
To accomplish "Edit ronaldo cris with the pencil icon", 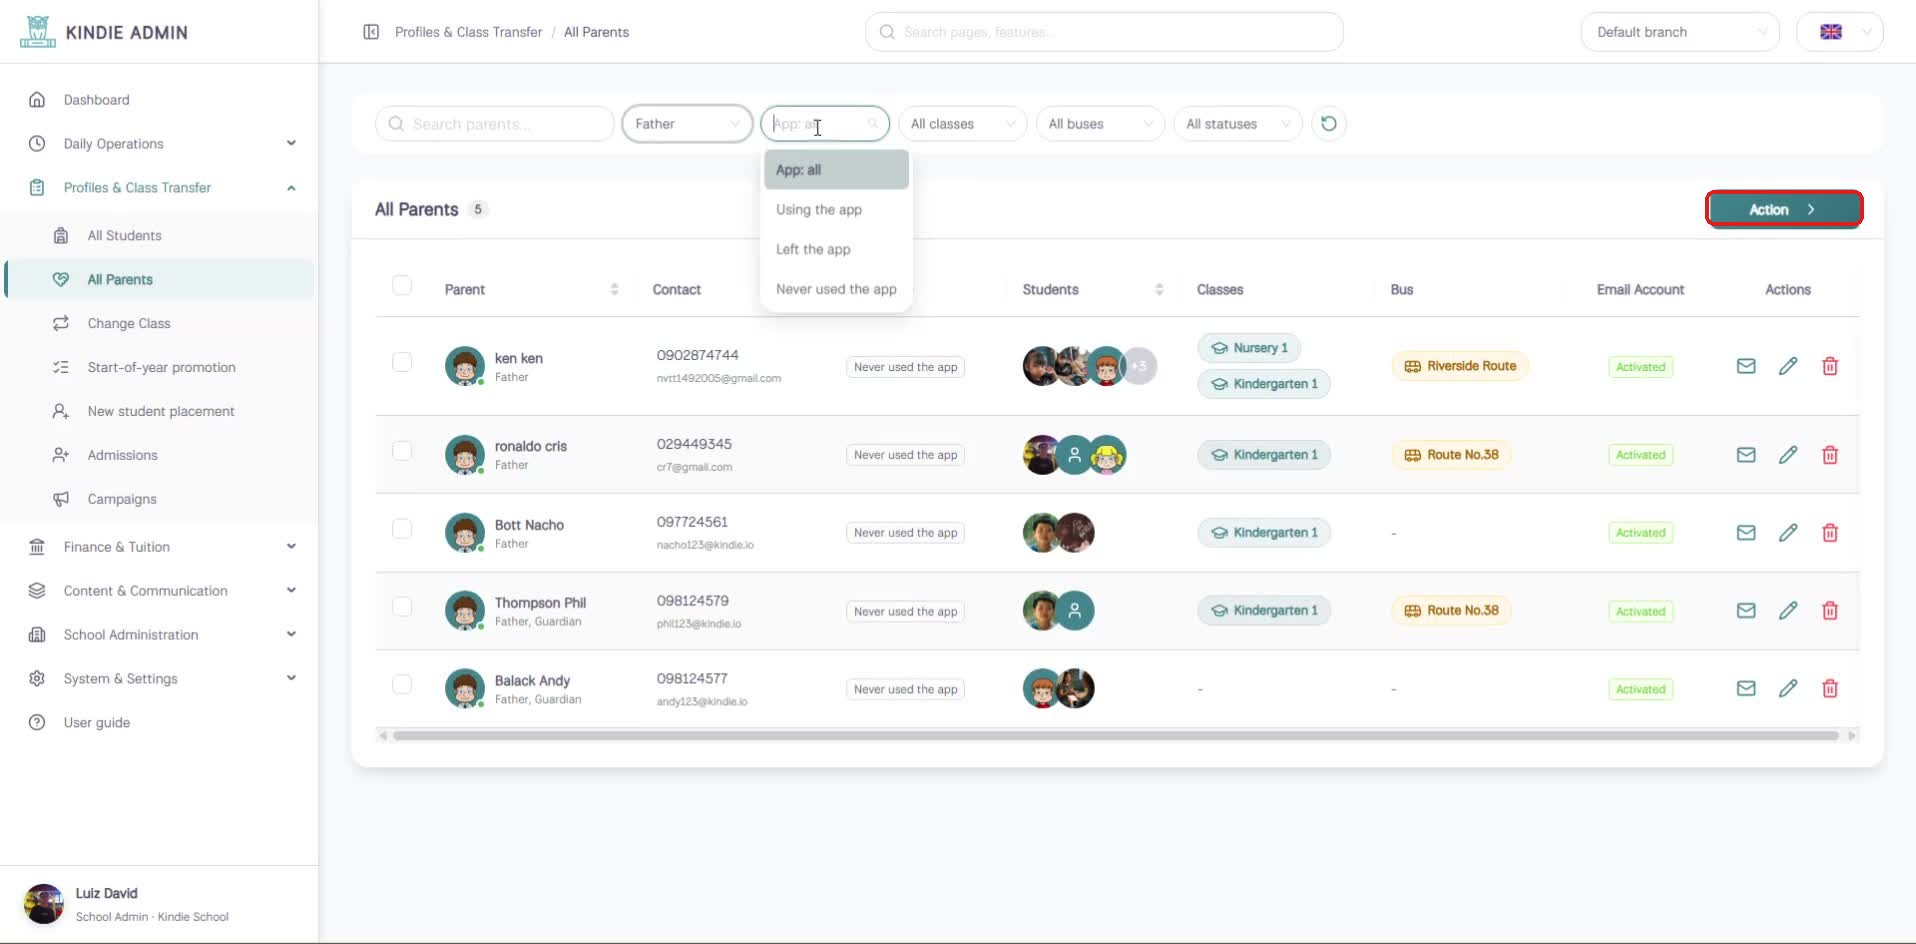I will point(1788,455).
